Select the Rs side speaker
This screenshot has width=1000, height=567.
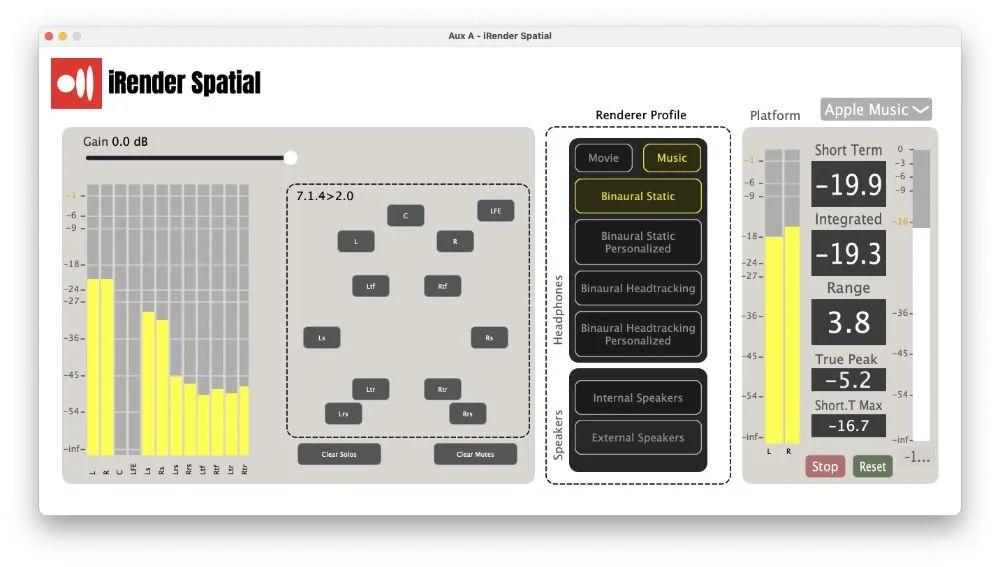pos(489,338)
